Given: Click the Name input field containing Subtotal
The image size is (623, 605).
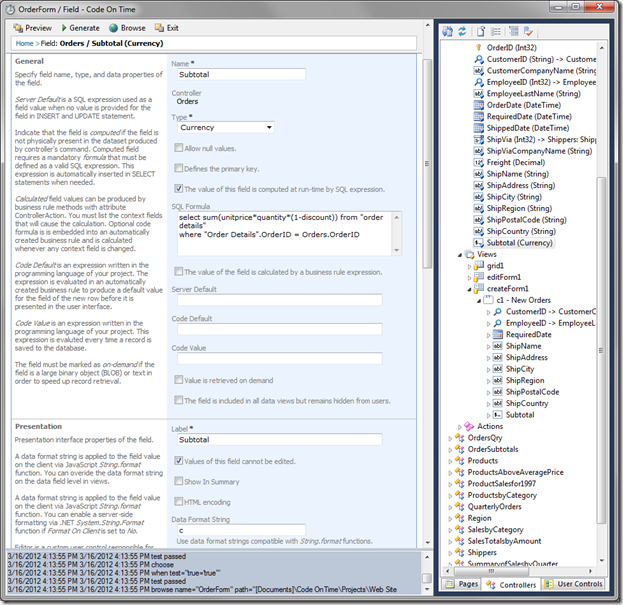Looking at the screenshot, I should tap(242, 74).
